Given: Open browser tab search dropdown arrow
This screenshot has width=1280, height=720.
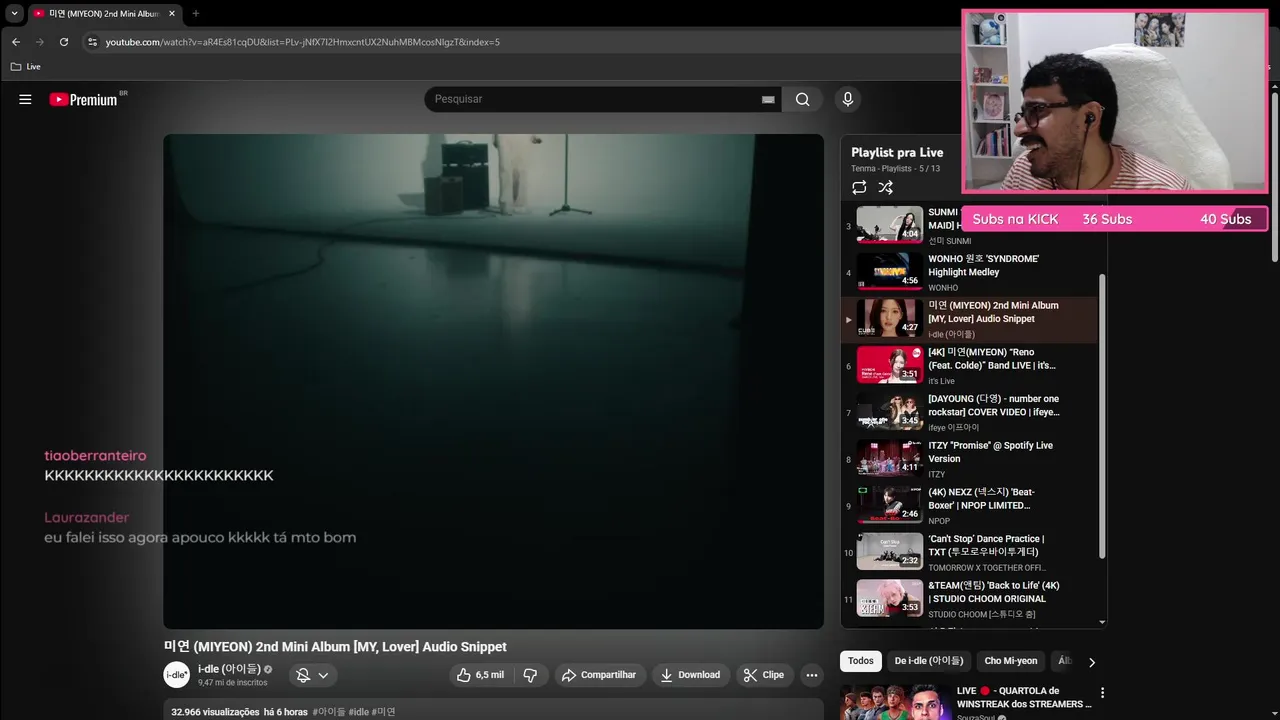Looking at the screenshot, I should 14,13.
